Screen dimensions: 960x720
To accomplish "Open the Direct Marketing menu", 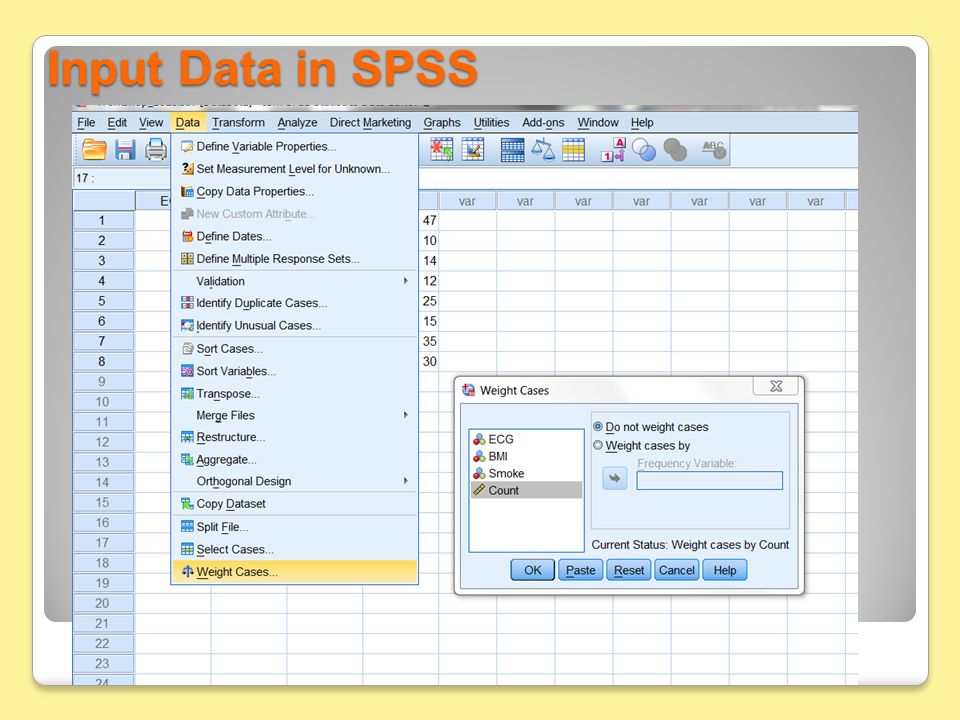I will (370, 122).
